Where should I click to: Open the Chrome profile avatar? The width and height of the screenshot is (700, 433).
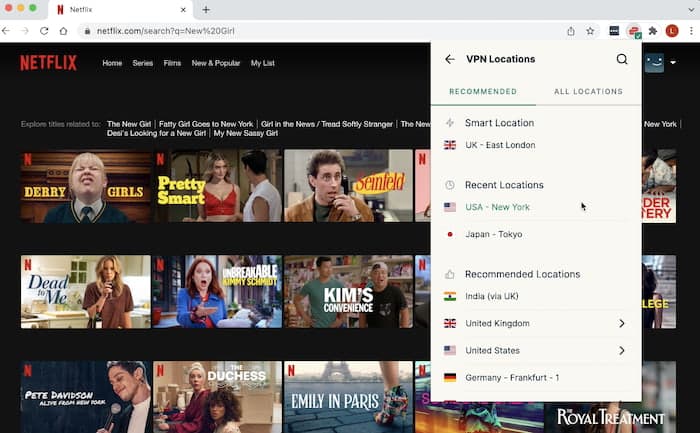(672, 31)
